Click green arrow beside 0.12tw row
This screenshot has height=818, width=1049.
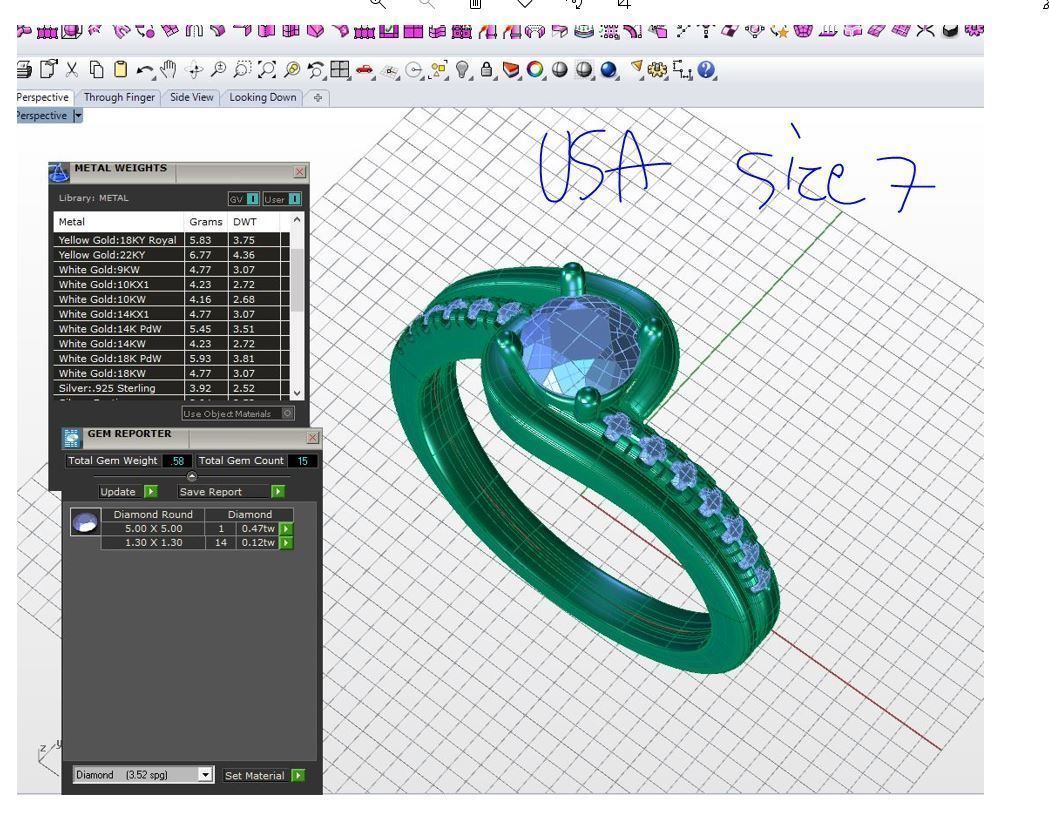[286, 542]
